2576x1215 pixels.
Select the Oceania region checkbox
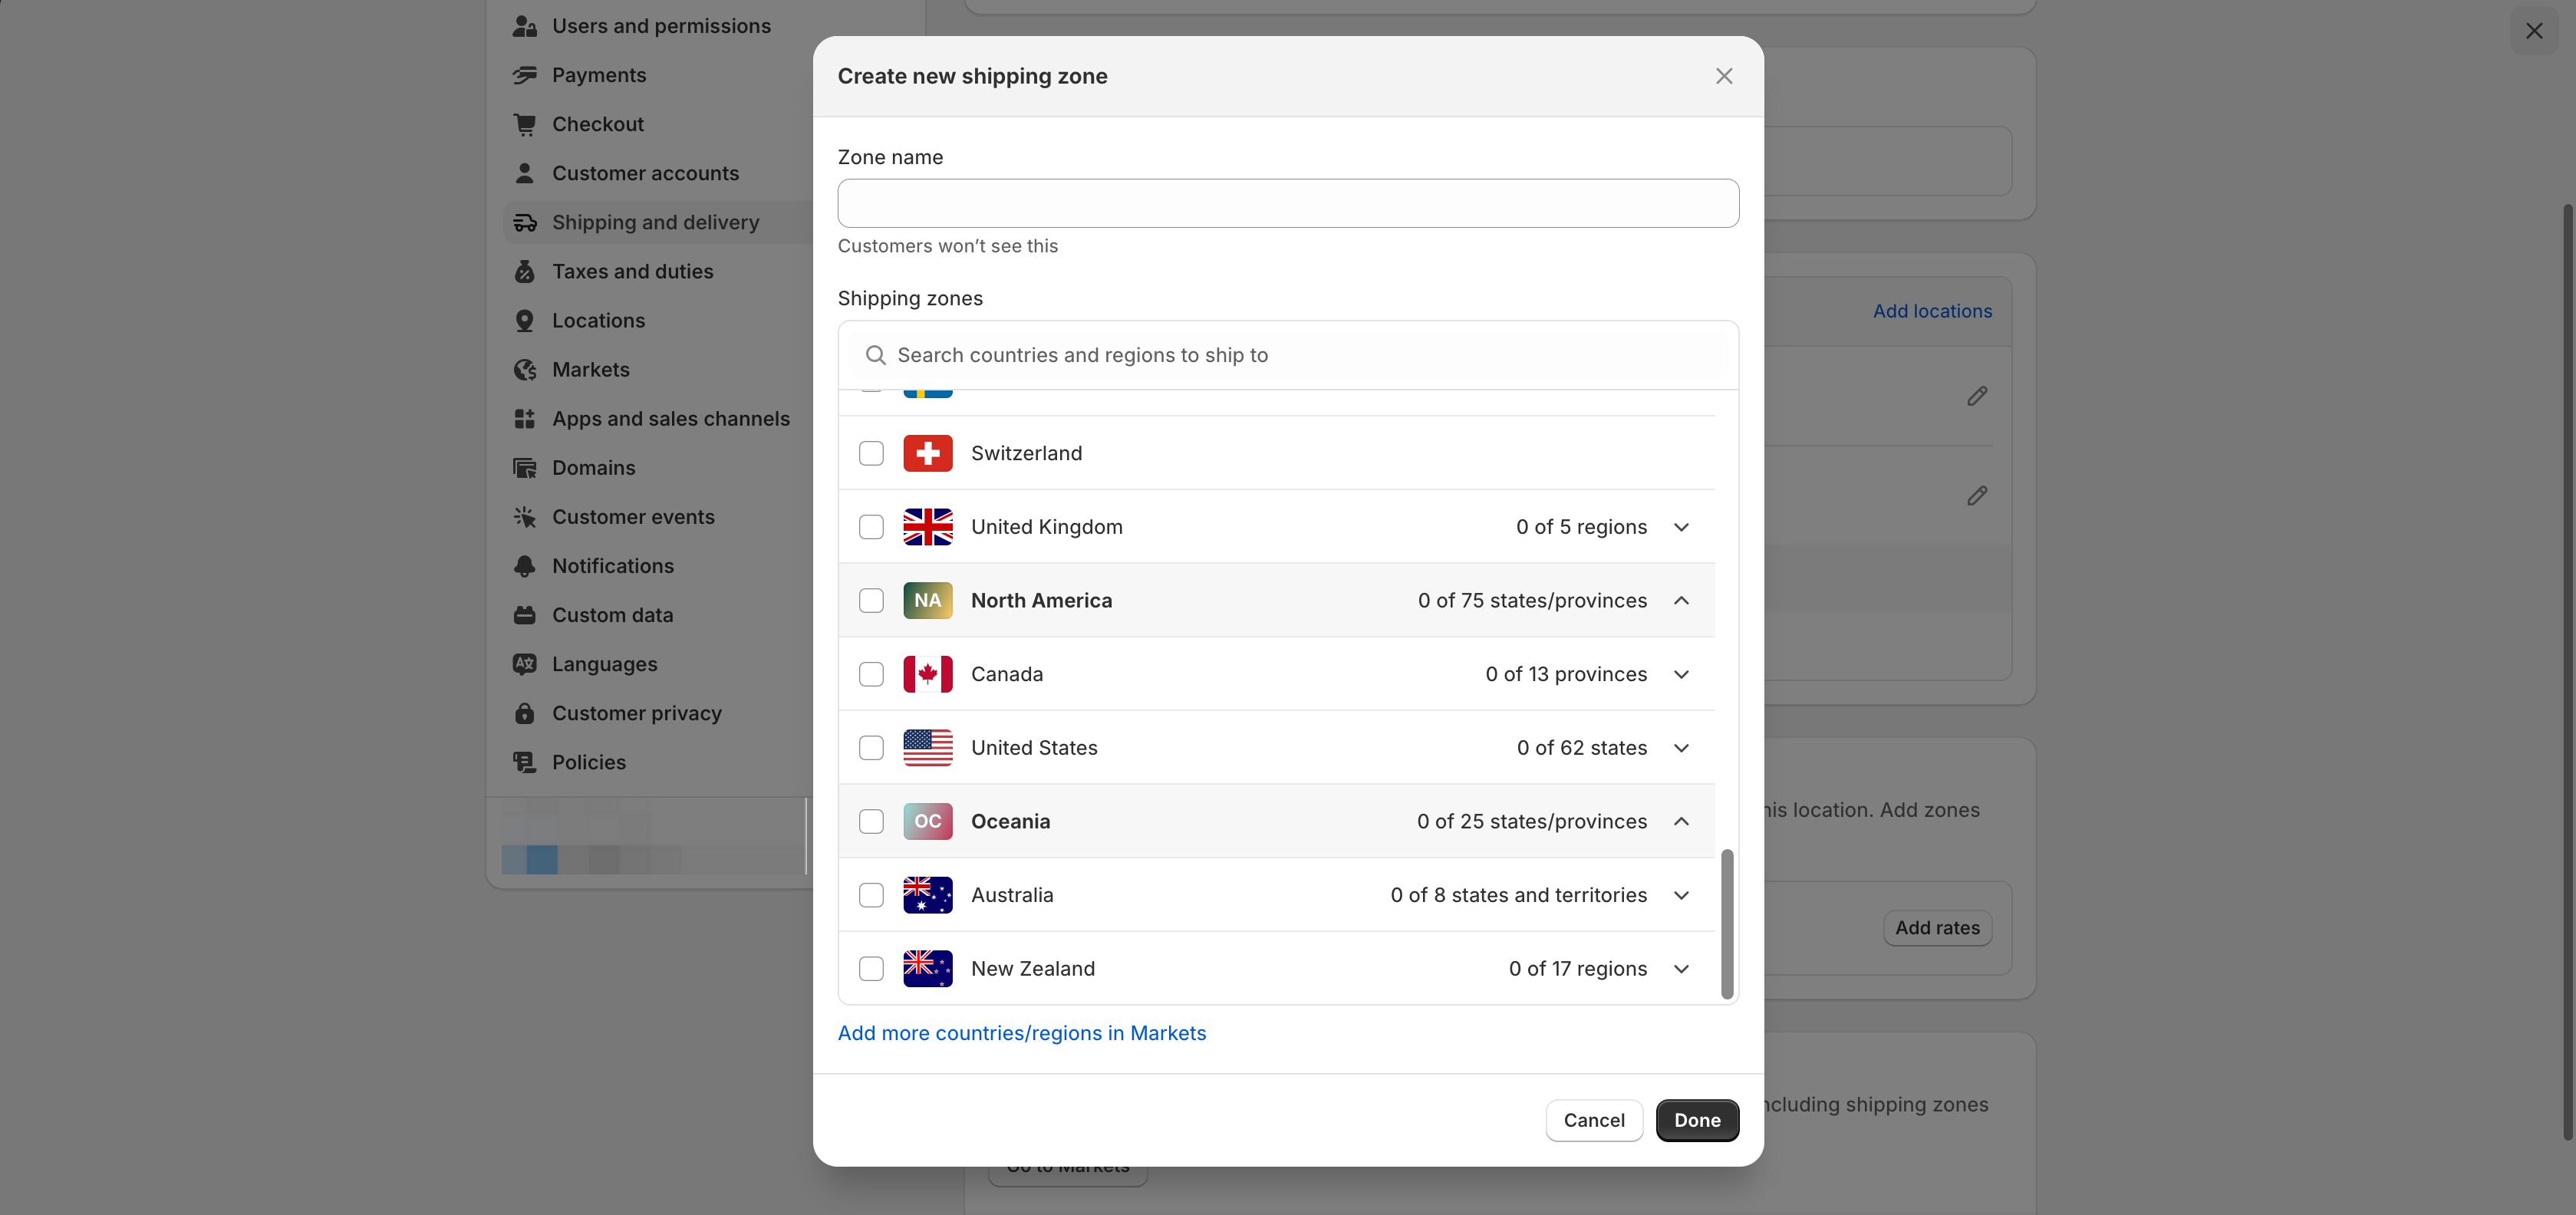[x=871, y=821]
